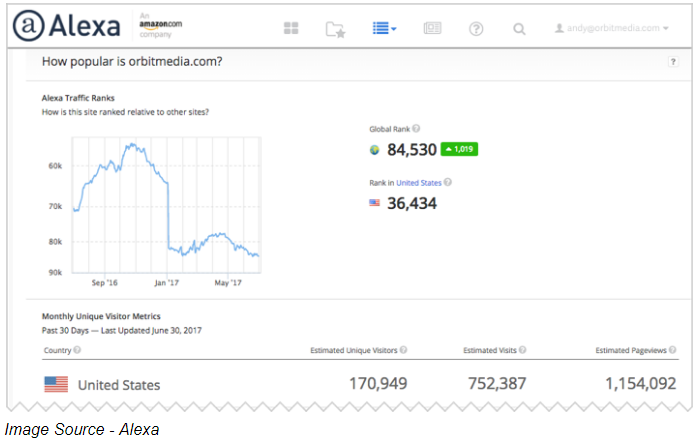Click the Alexa logo
Image resolution: width=699 pixels, height=441 pixels.
tap(67, 25)
